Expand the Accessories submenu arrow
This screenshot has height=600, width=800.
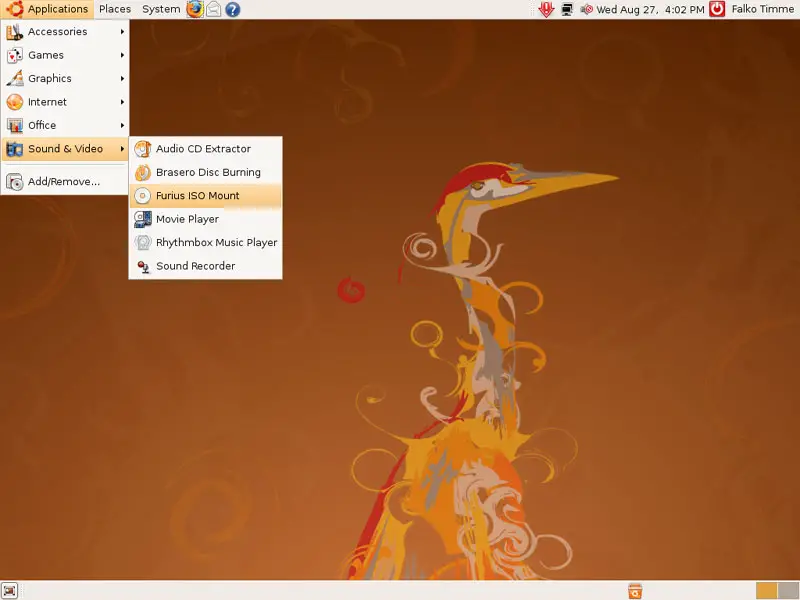coord(122,32)
